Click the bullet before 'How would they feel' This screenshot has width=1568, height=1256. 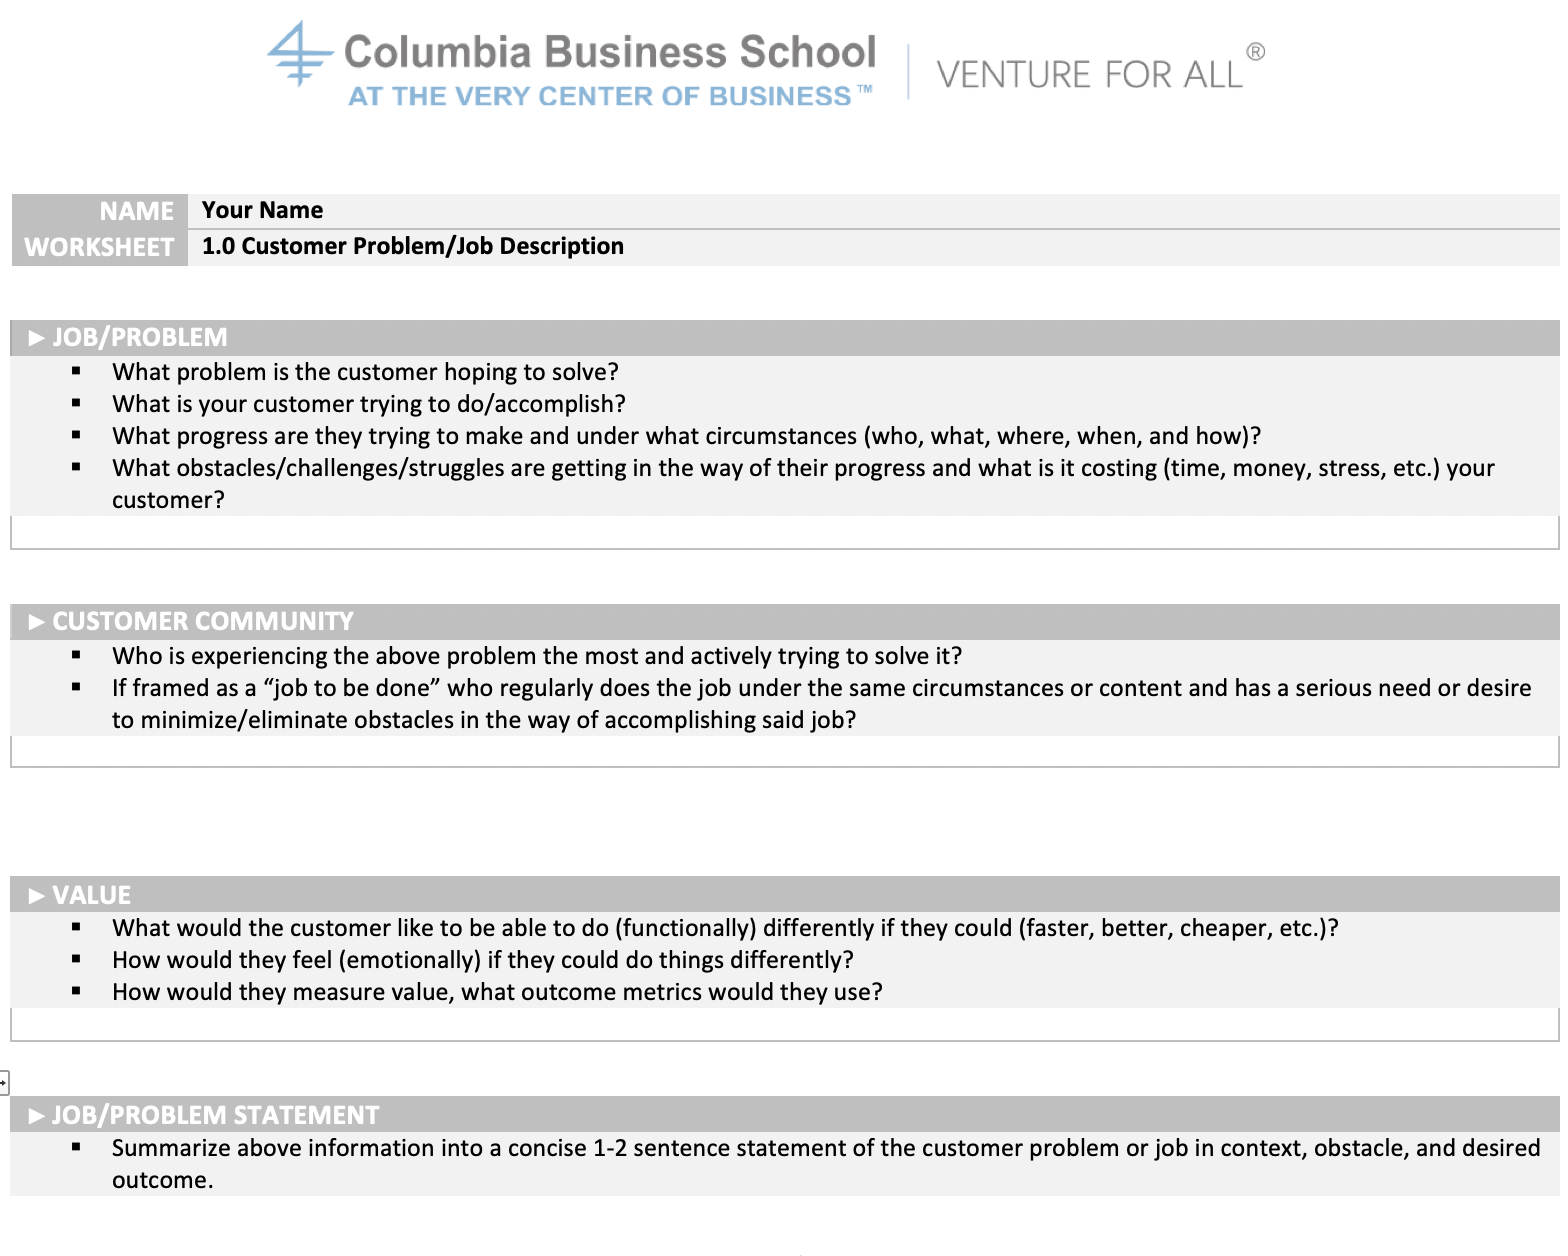pyautogui.click(x=76, y=959)
